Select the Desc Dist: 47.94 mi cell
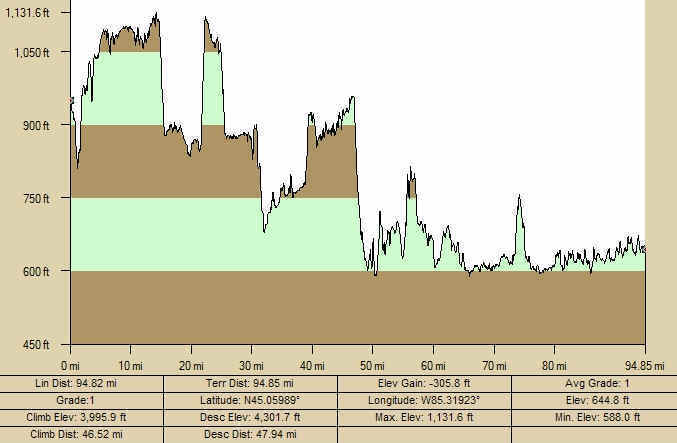The height and width of the screenshot is (443, 677). point(249,434)
